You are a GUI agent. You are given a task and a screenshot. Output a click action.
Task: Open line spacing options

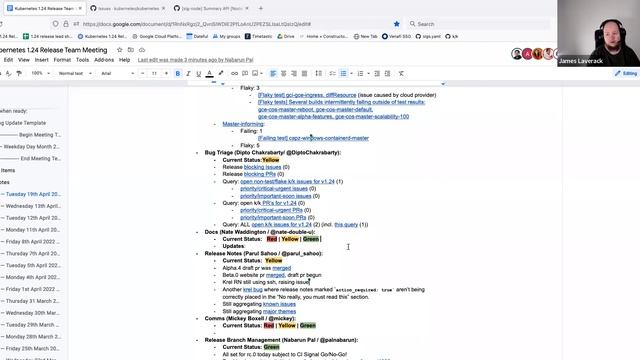pyautogui.click(x=318, y=73)
